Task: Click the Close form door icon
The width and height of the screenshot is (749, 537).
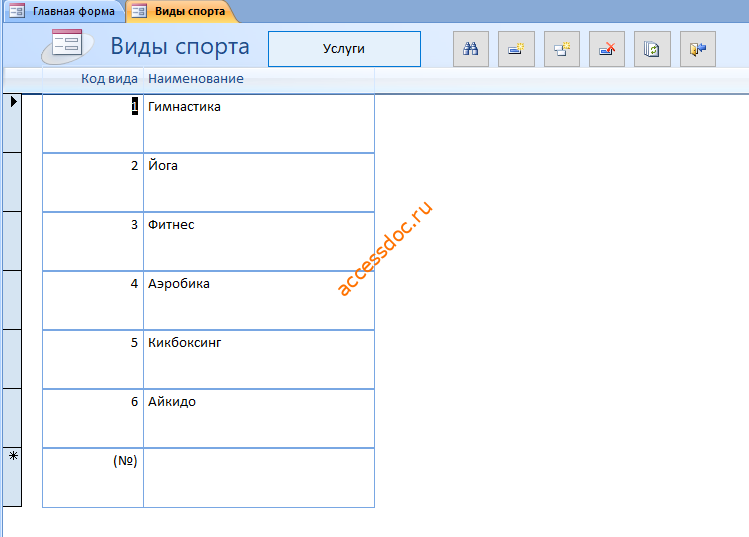Action: pyautogui.click(x=697, y=49)
